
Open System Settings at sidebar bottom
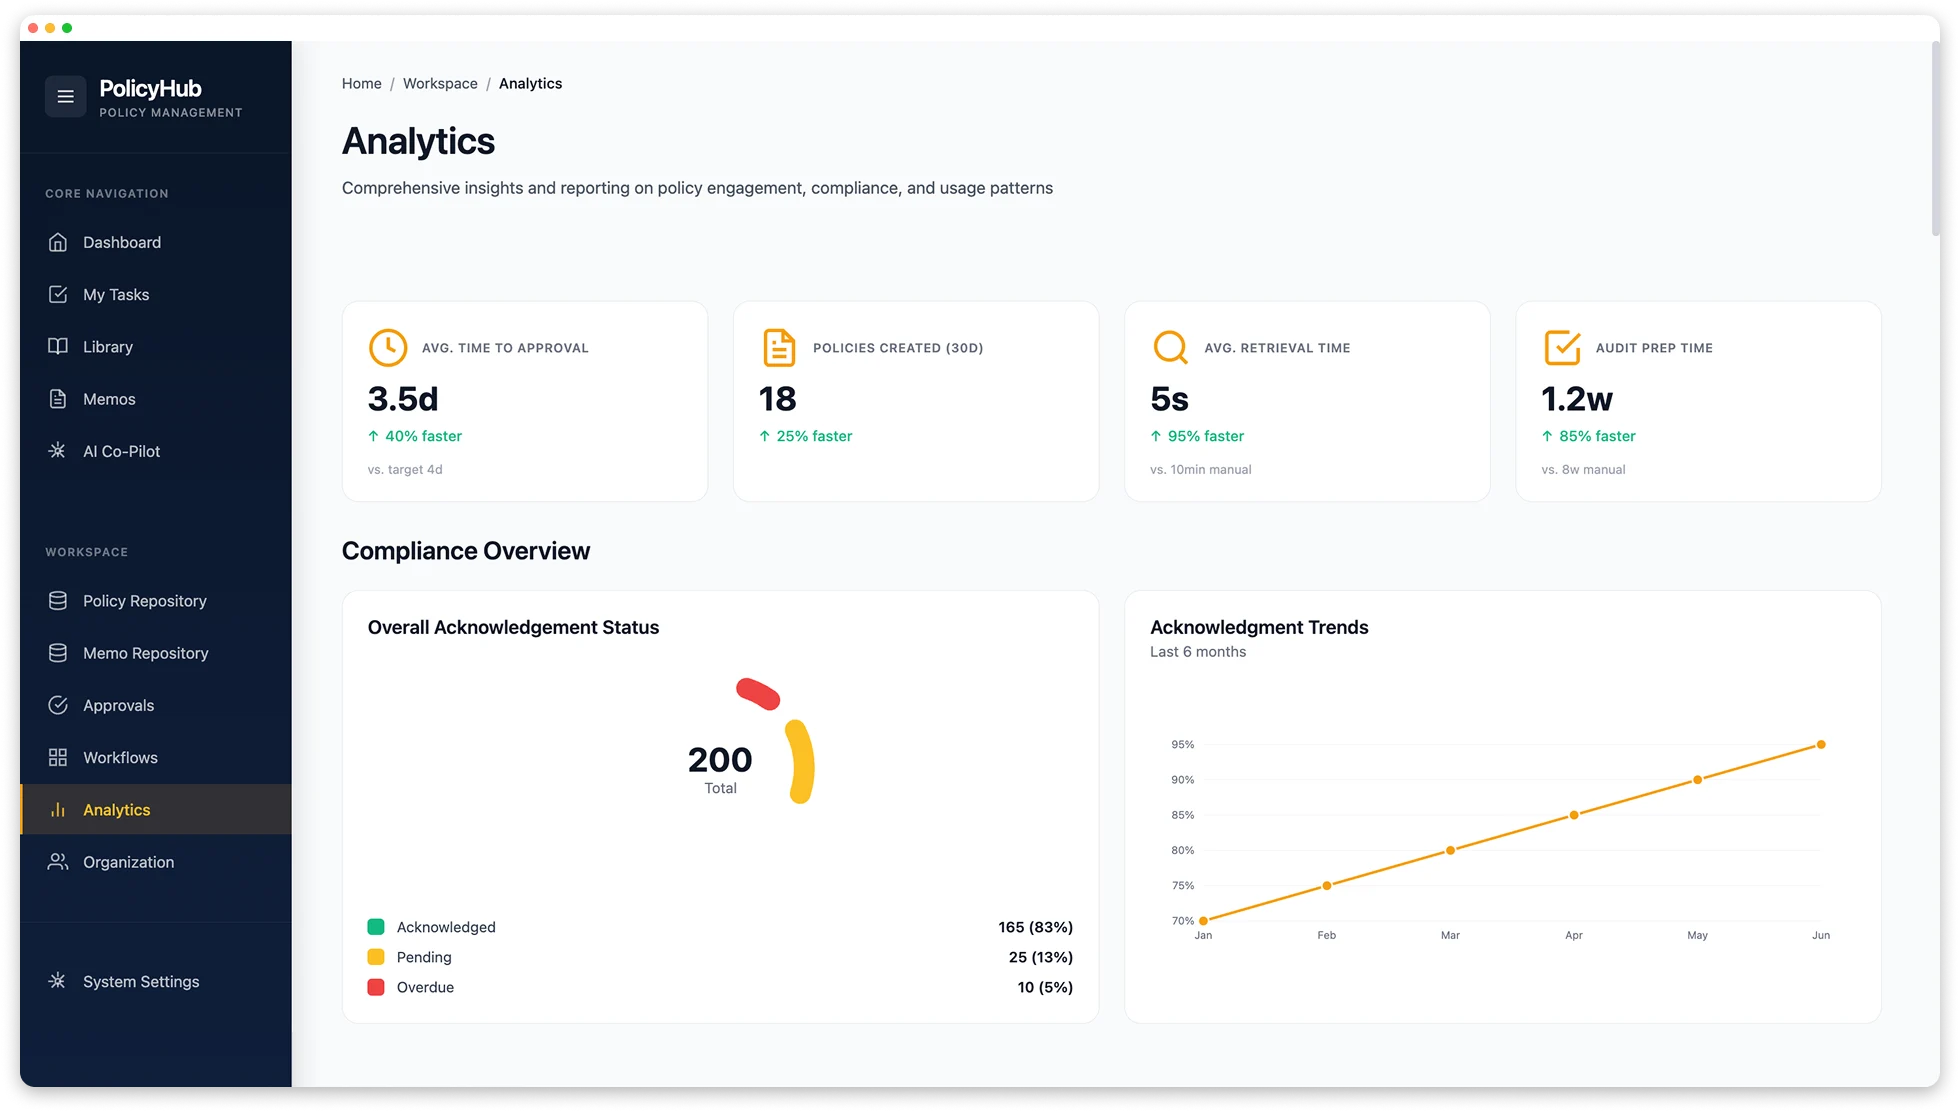140,981
